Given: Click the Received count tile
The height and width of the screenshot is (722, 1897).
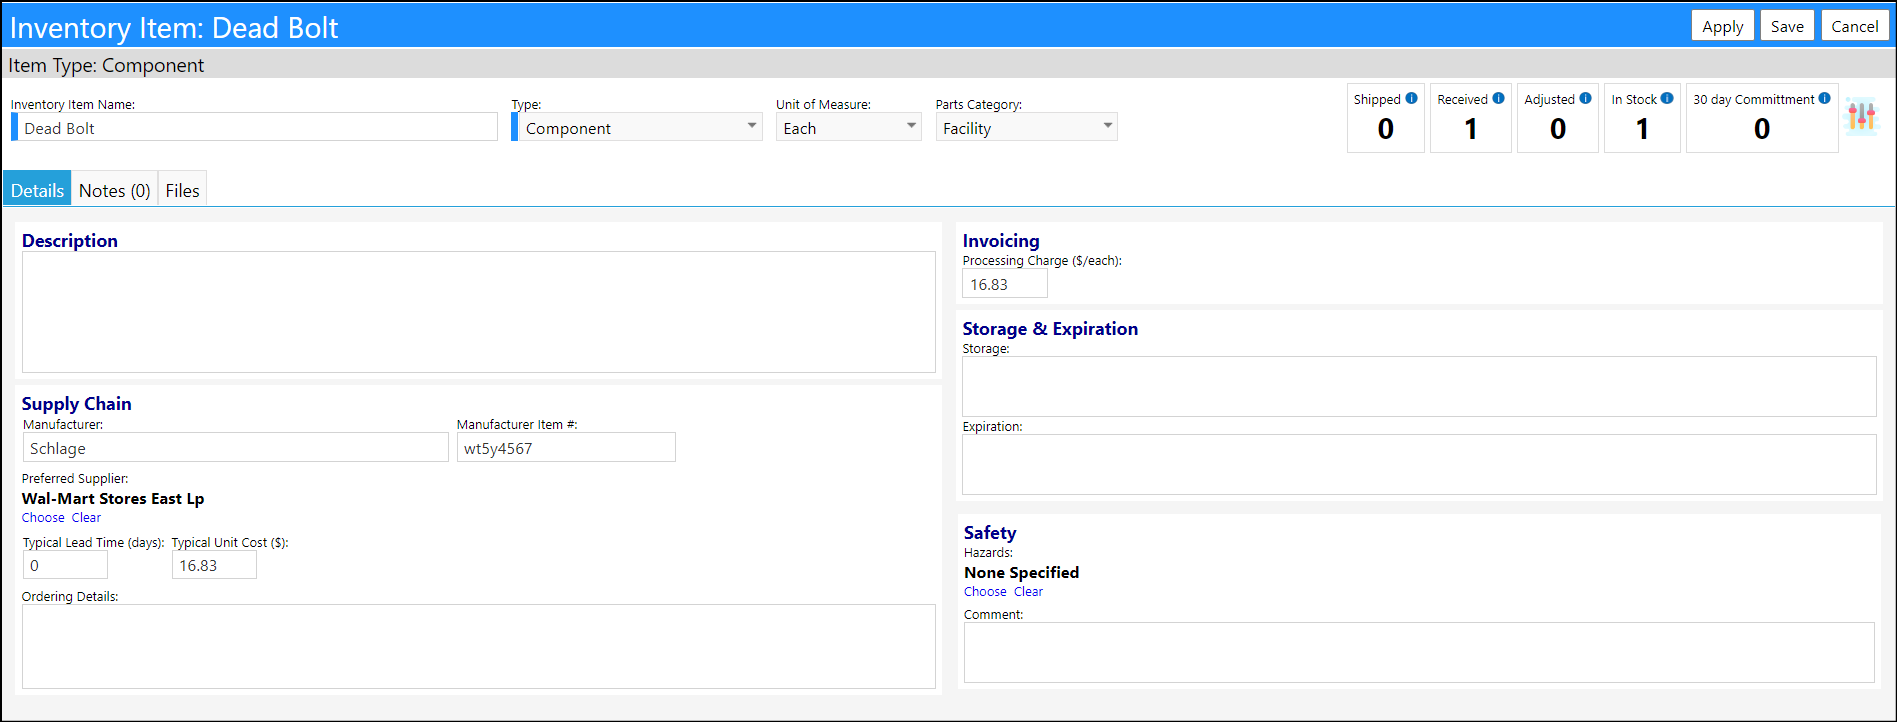Looking at the screenshot, I should pyautogui.click(x=1471, y=118).
